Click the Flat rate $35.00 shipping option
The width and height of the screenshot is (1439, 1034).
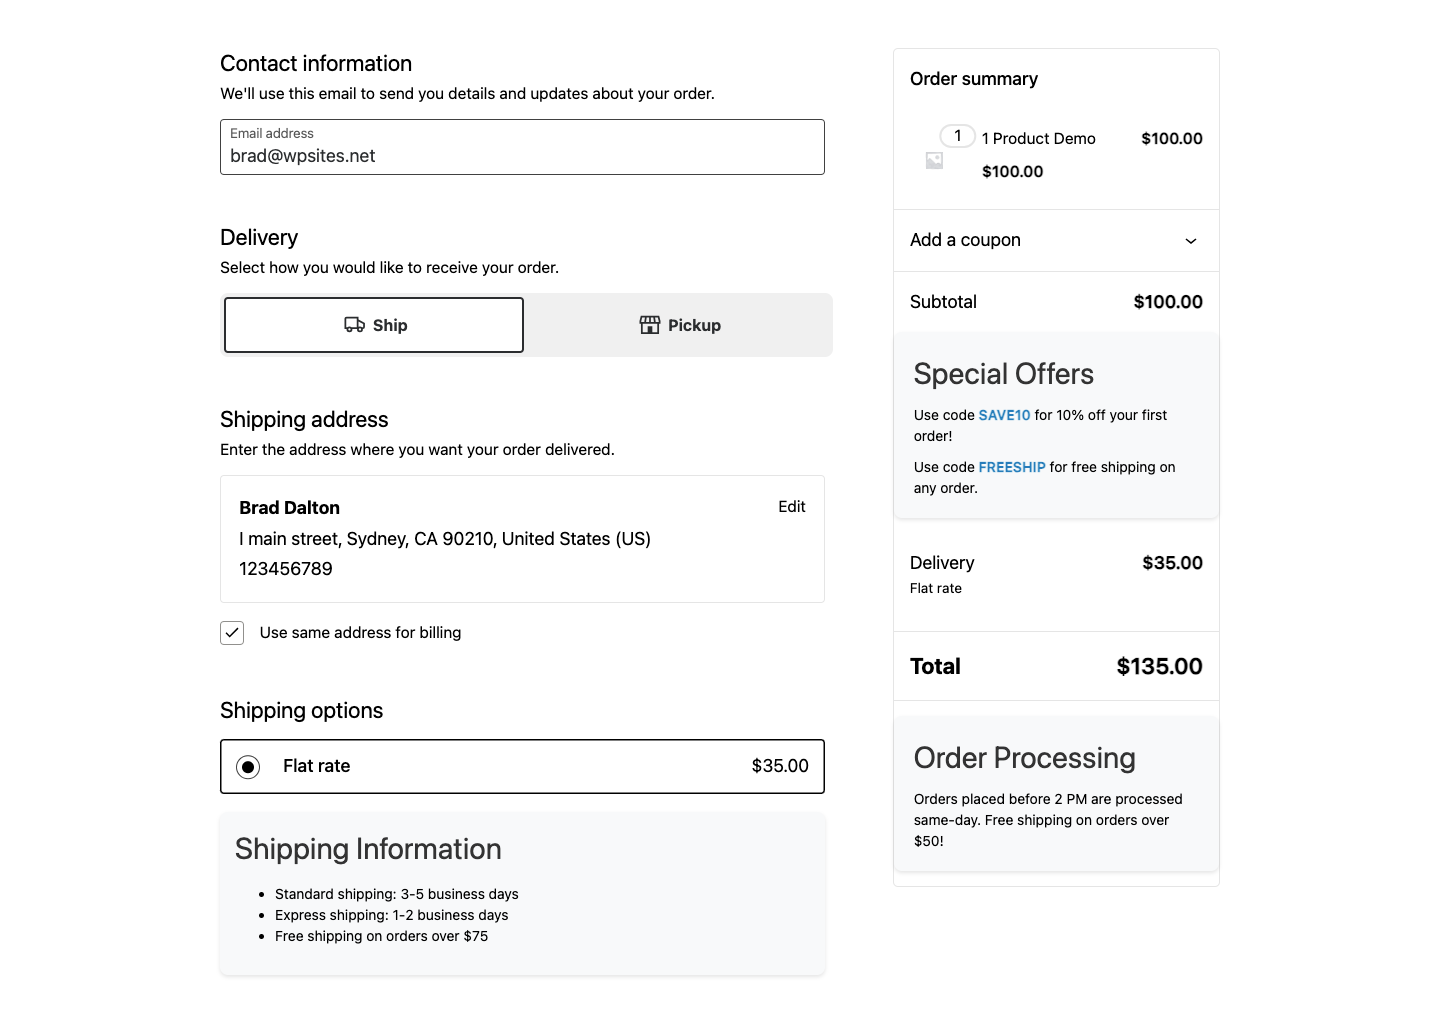[x=522, y=766]
